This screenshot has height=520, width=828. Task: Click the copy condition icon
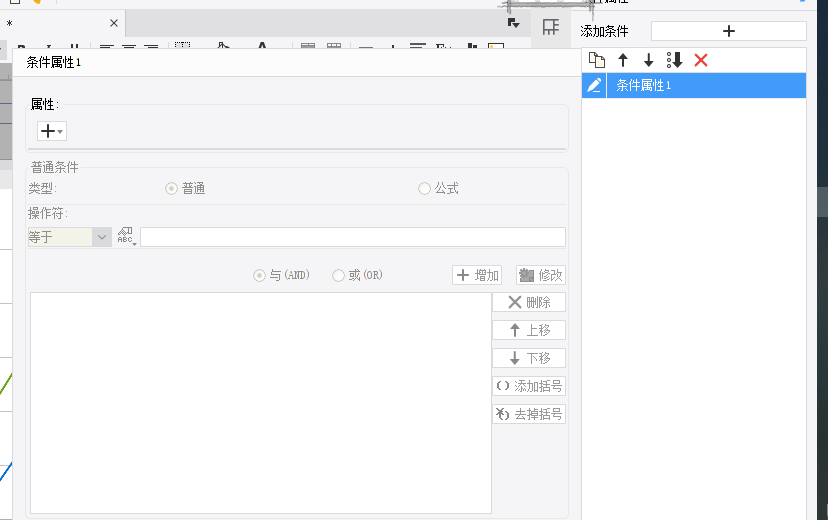[596, 61]
